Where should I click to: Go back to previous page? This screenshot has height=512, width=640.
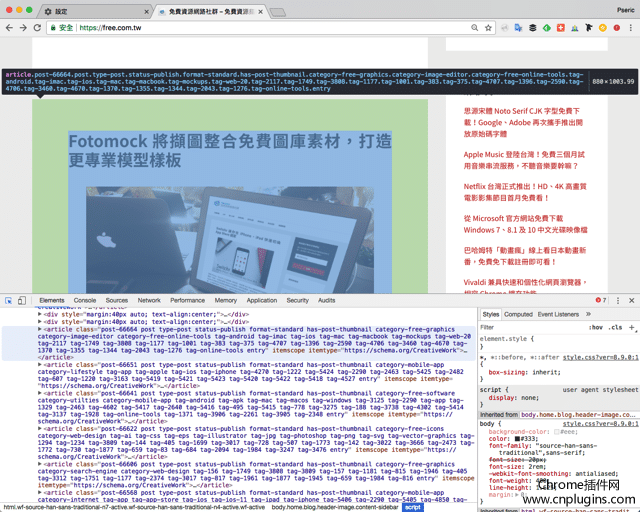click(9, 27)
